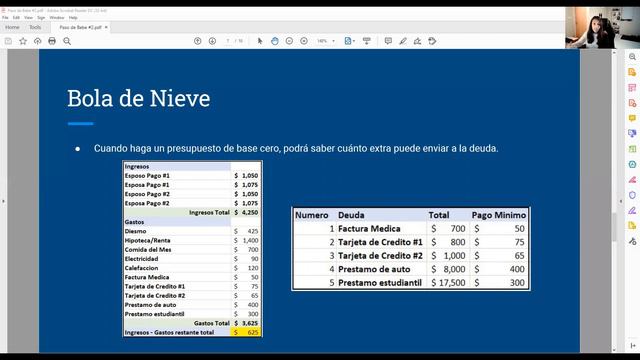This screenshot has width=640, height=360.
Task: Open Redact tool in sidebar
Action: tap(632, 180)
